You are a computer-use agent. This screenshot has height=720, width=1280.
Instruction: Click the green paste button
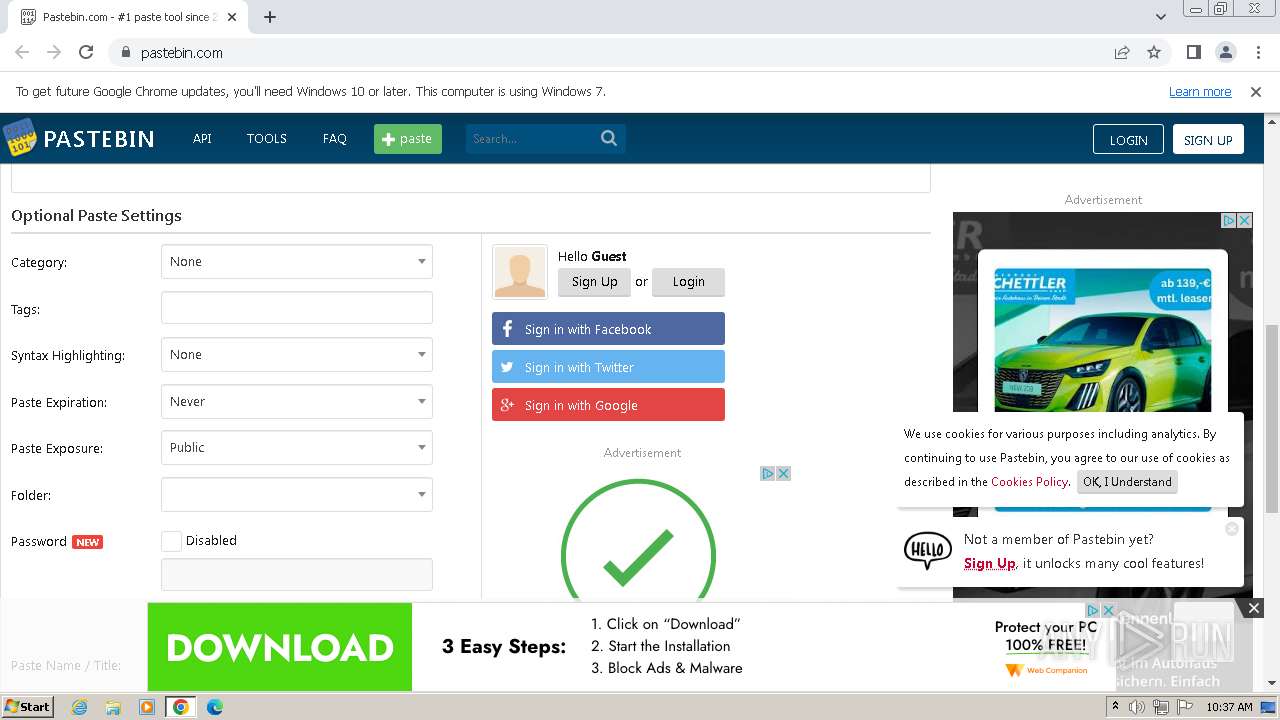(x=408, y=139)
